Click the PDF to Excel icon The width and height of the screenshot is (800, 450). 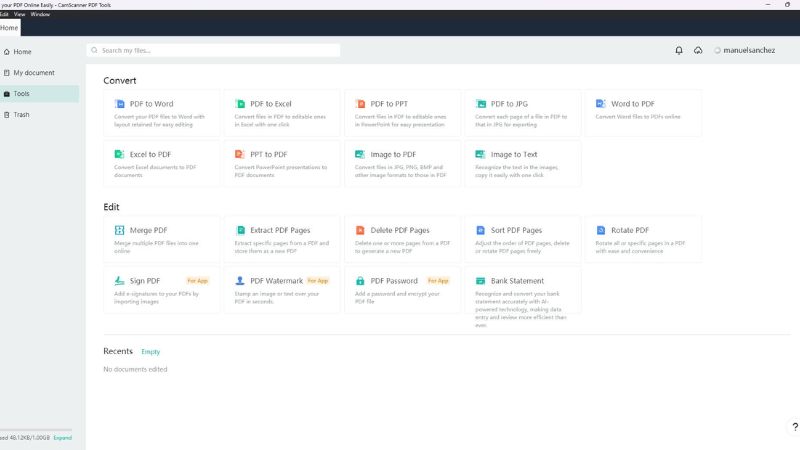(x=240, y=104)
